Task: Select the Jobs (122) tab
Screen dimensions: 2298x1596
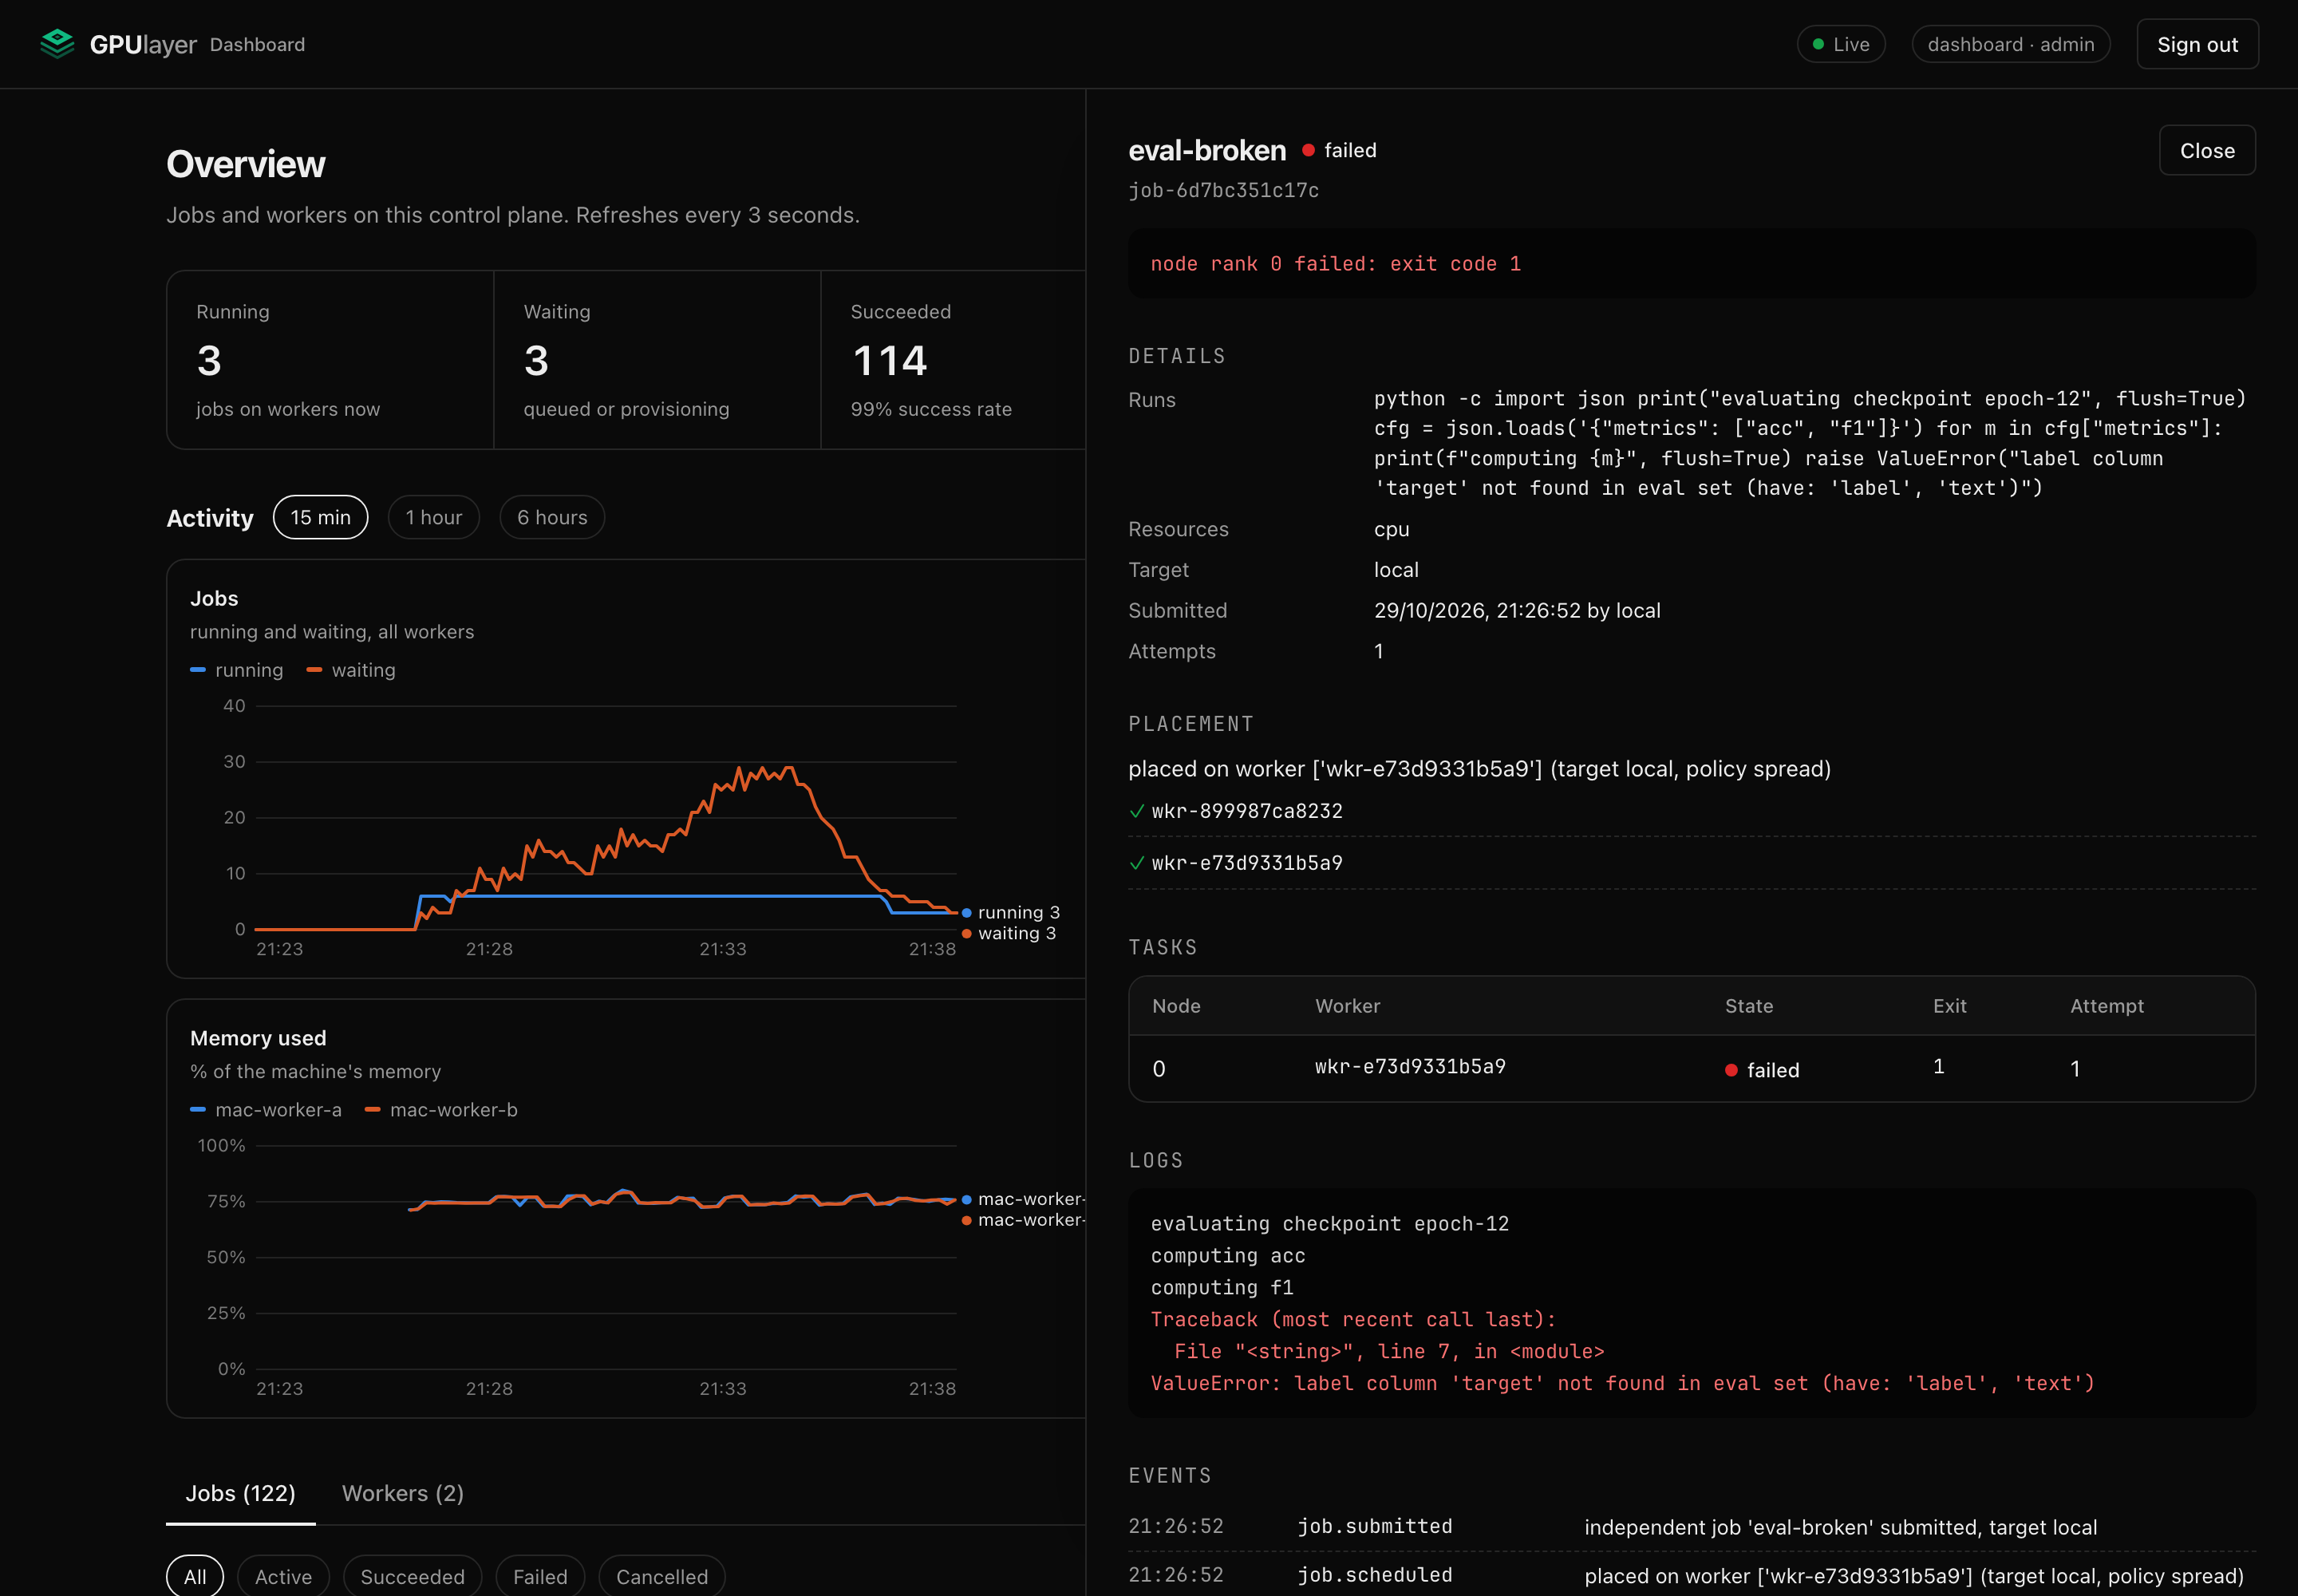Action: pyautogui.click(x=241, y=1493)
